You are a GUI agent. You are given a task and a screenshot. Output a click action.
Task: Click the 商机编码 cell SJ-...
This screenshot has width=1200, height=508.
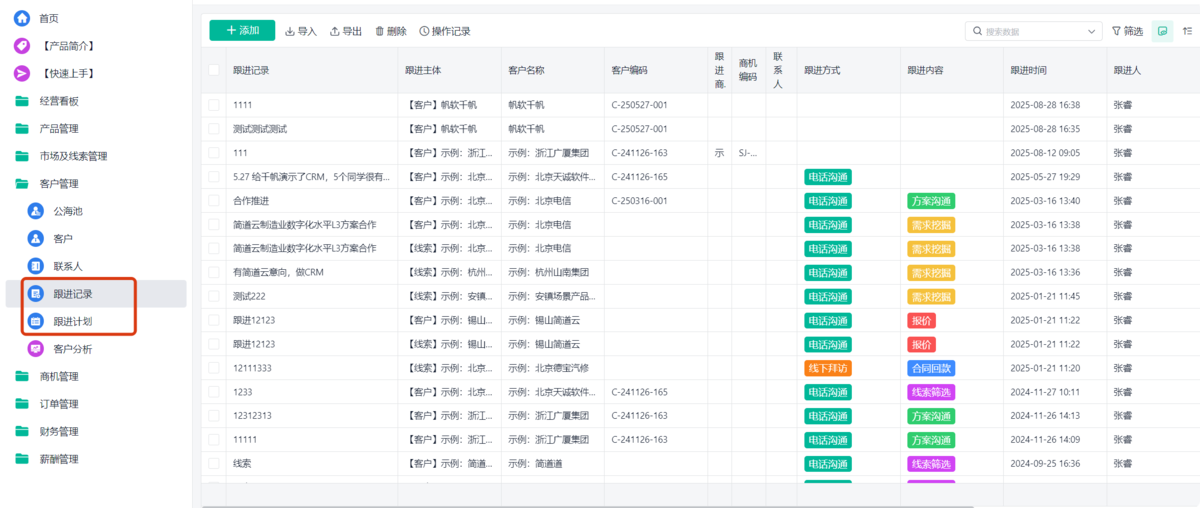tap(748, 153)
